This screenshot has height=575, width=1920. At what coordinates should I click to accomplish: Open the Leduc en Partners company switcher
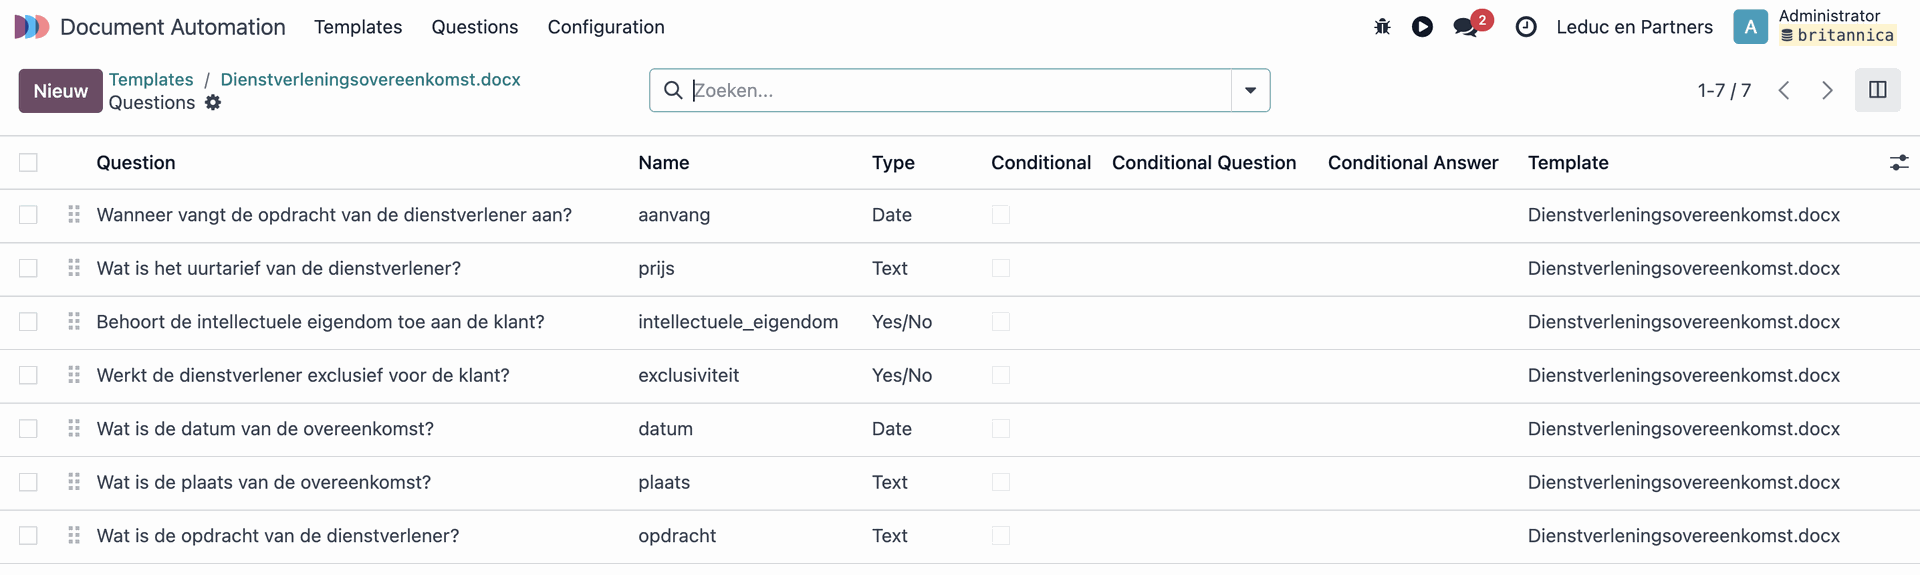(x=1634, y=27)
